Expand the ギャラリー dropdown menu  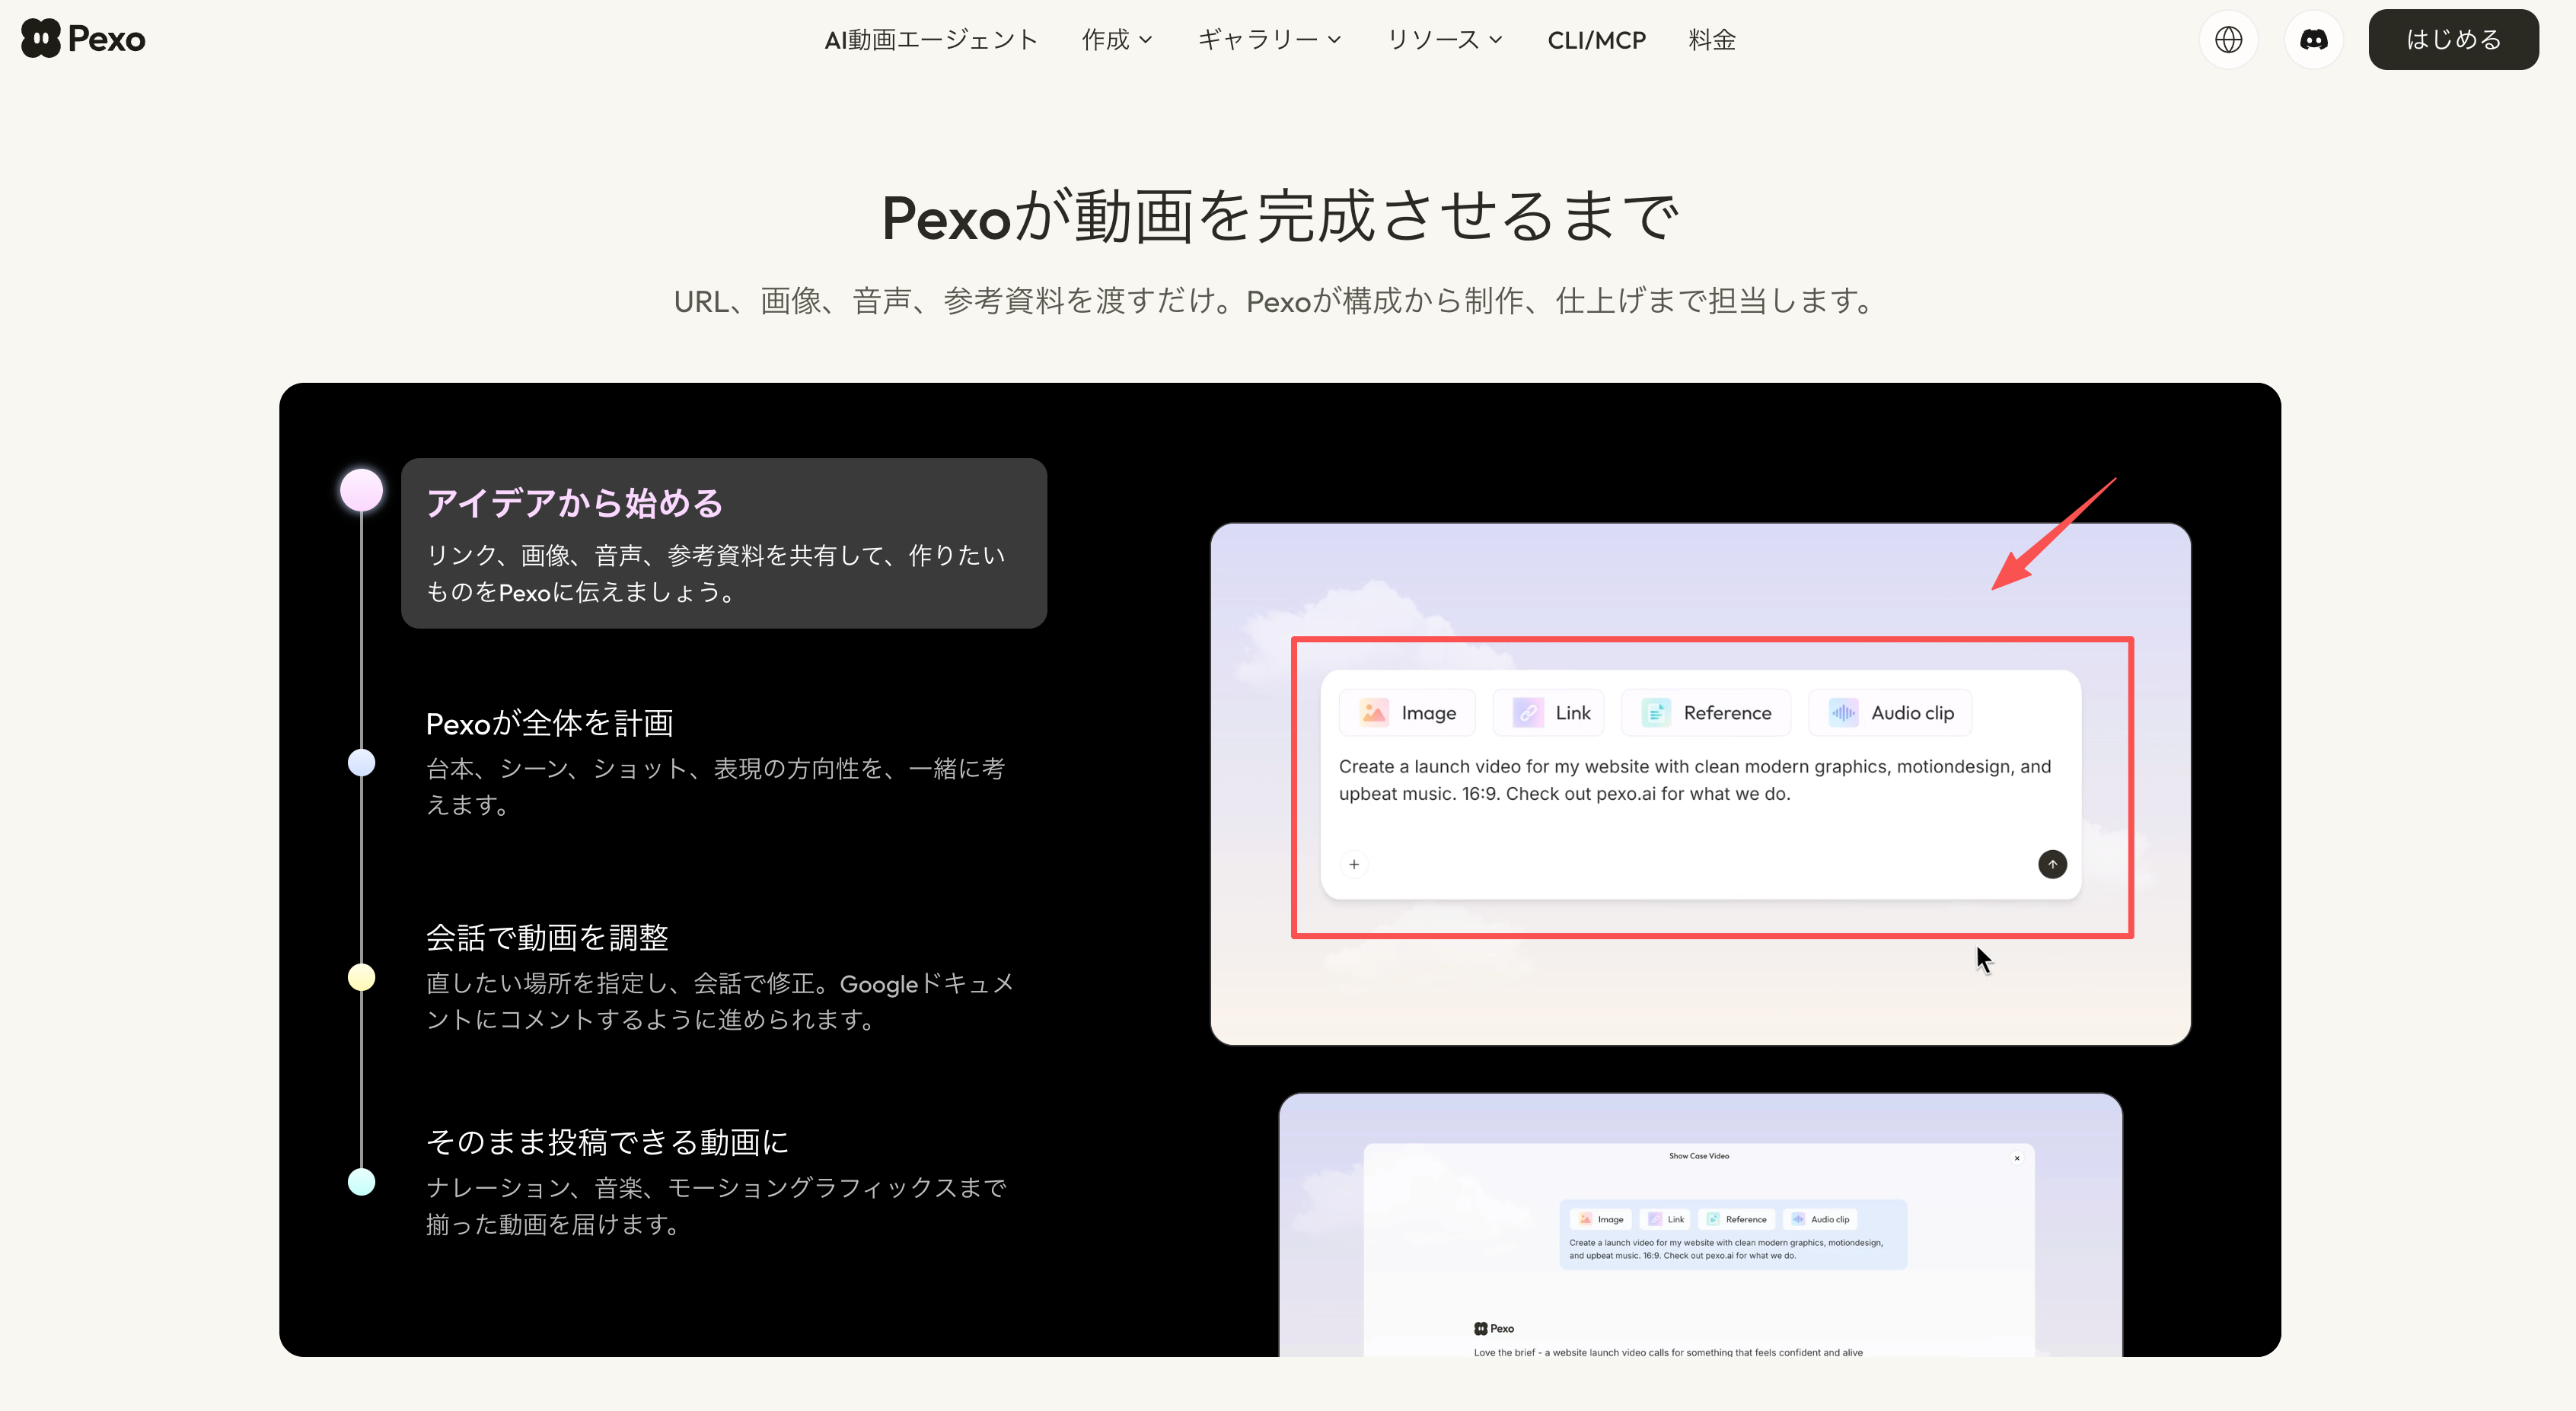tap(1269, 40)
